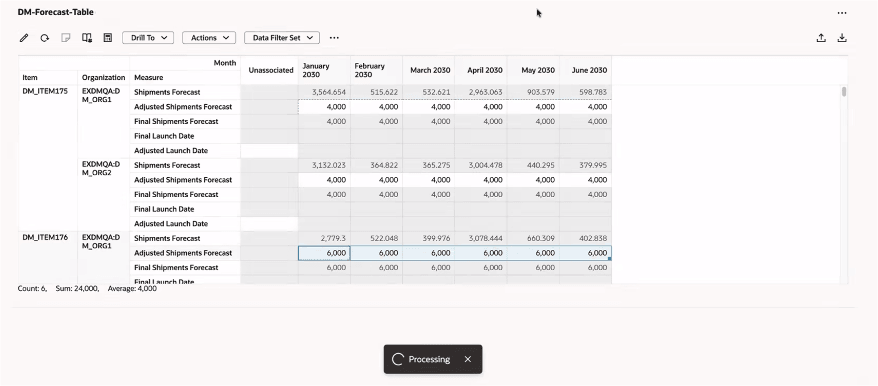Click cell value 3,132.023
Viewport: 878px width, 386px height.
coord(329,165)
